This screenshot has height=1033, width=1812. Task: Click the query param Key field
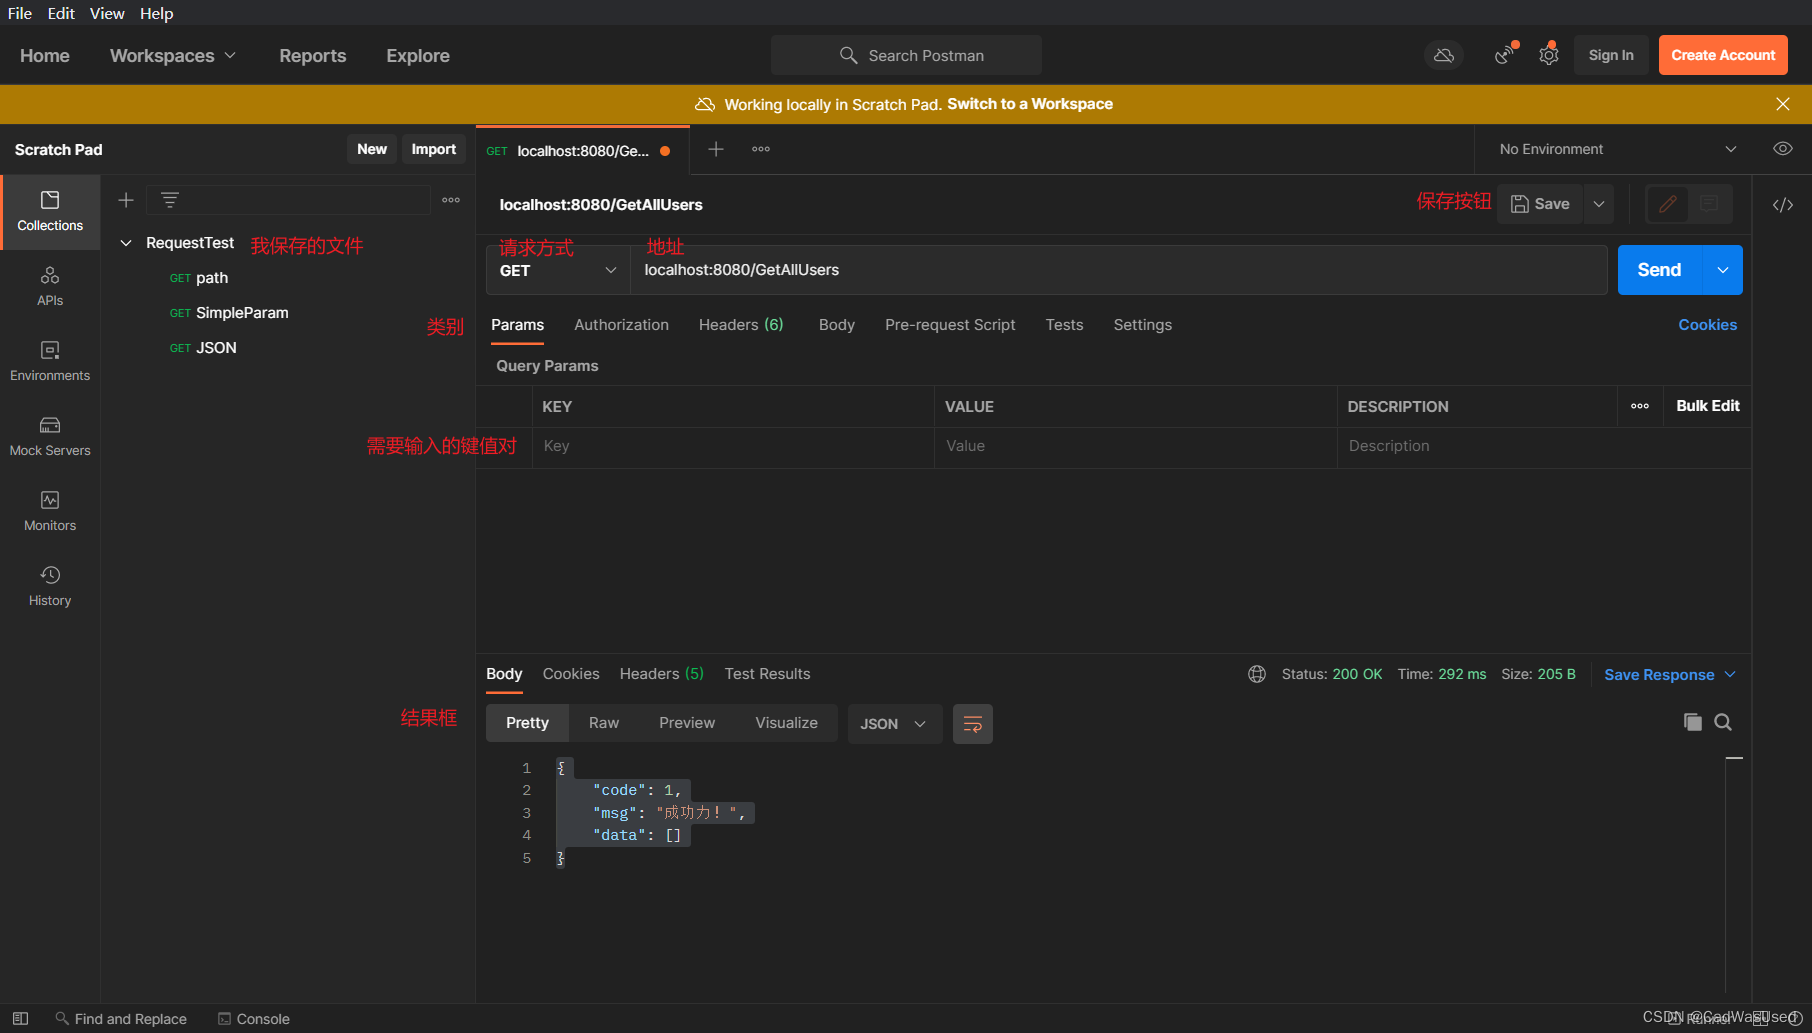733,446
